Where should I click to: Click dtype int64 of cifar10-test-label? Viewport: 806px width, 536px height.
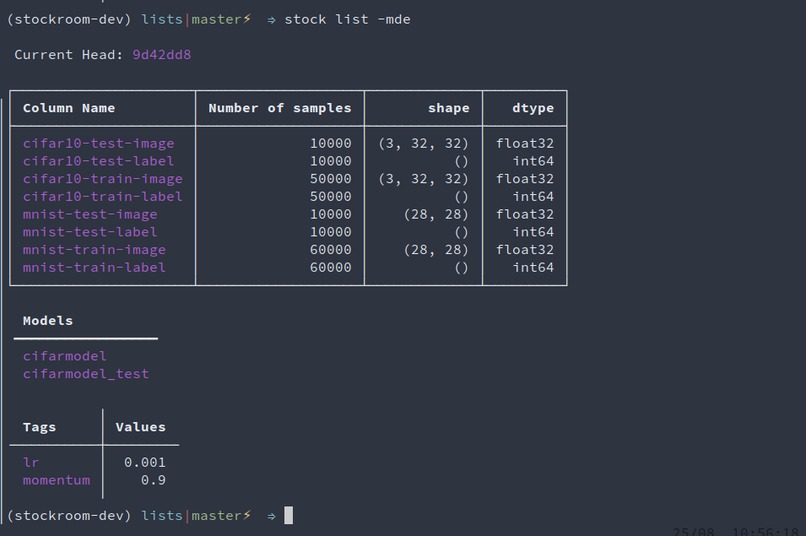point(533,161)
